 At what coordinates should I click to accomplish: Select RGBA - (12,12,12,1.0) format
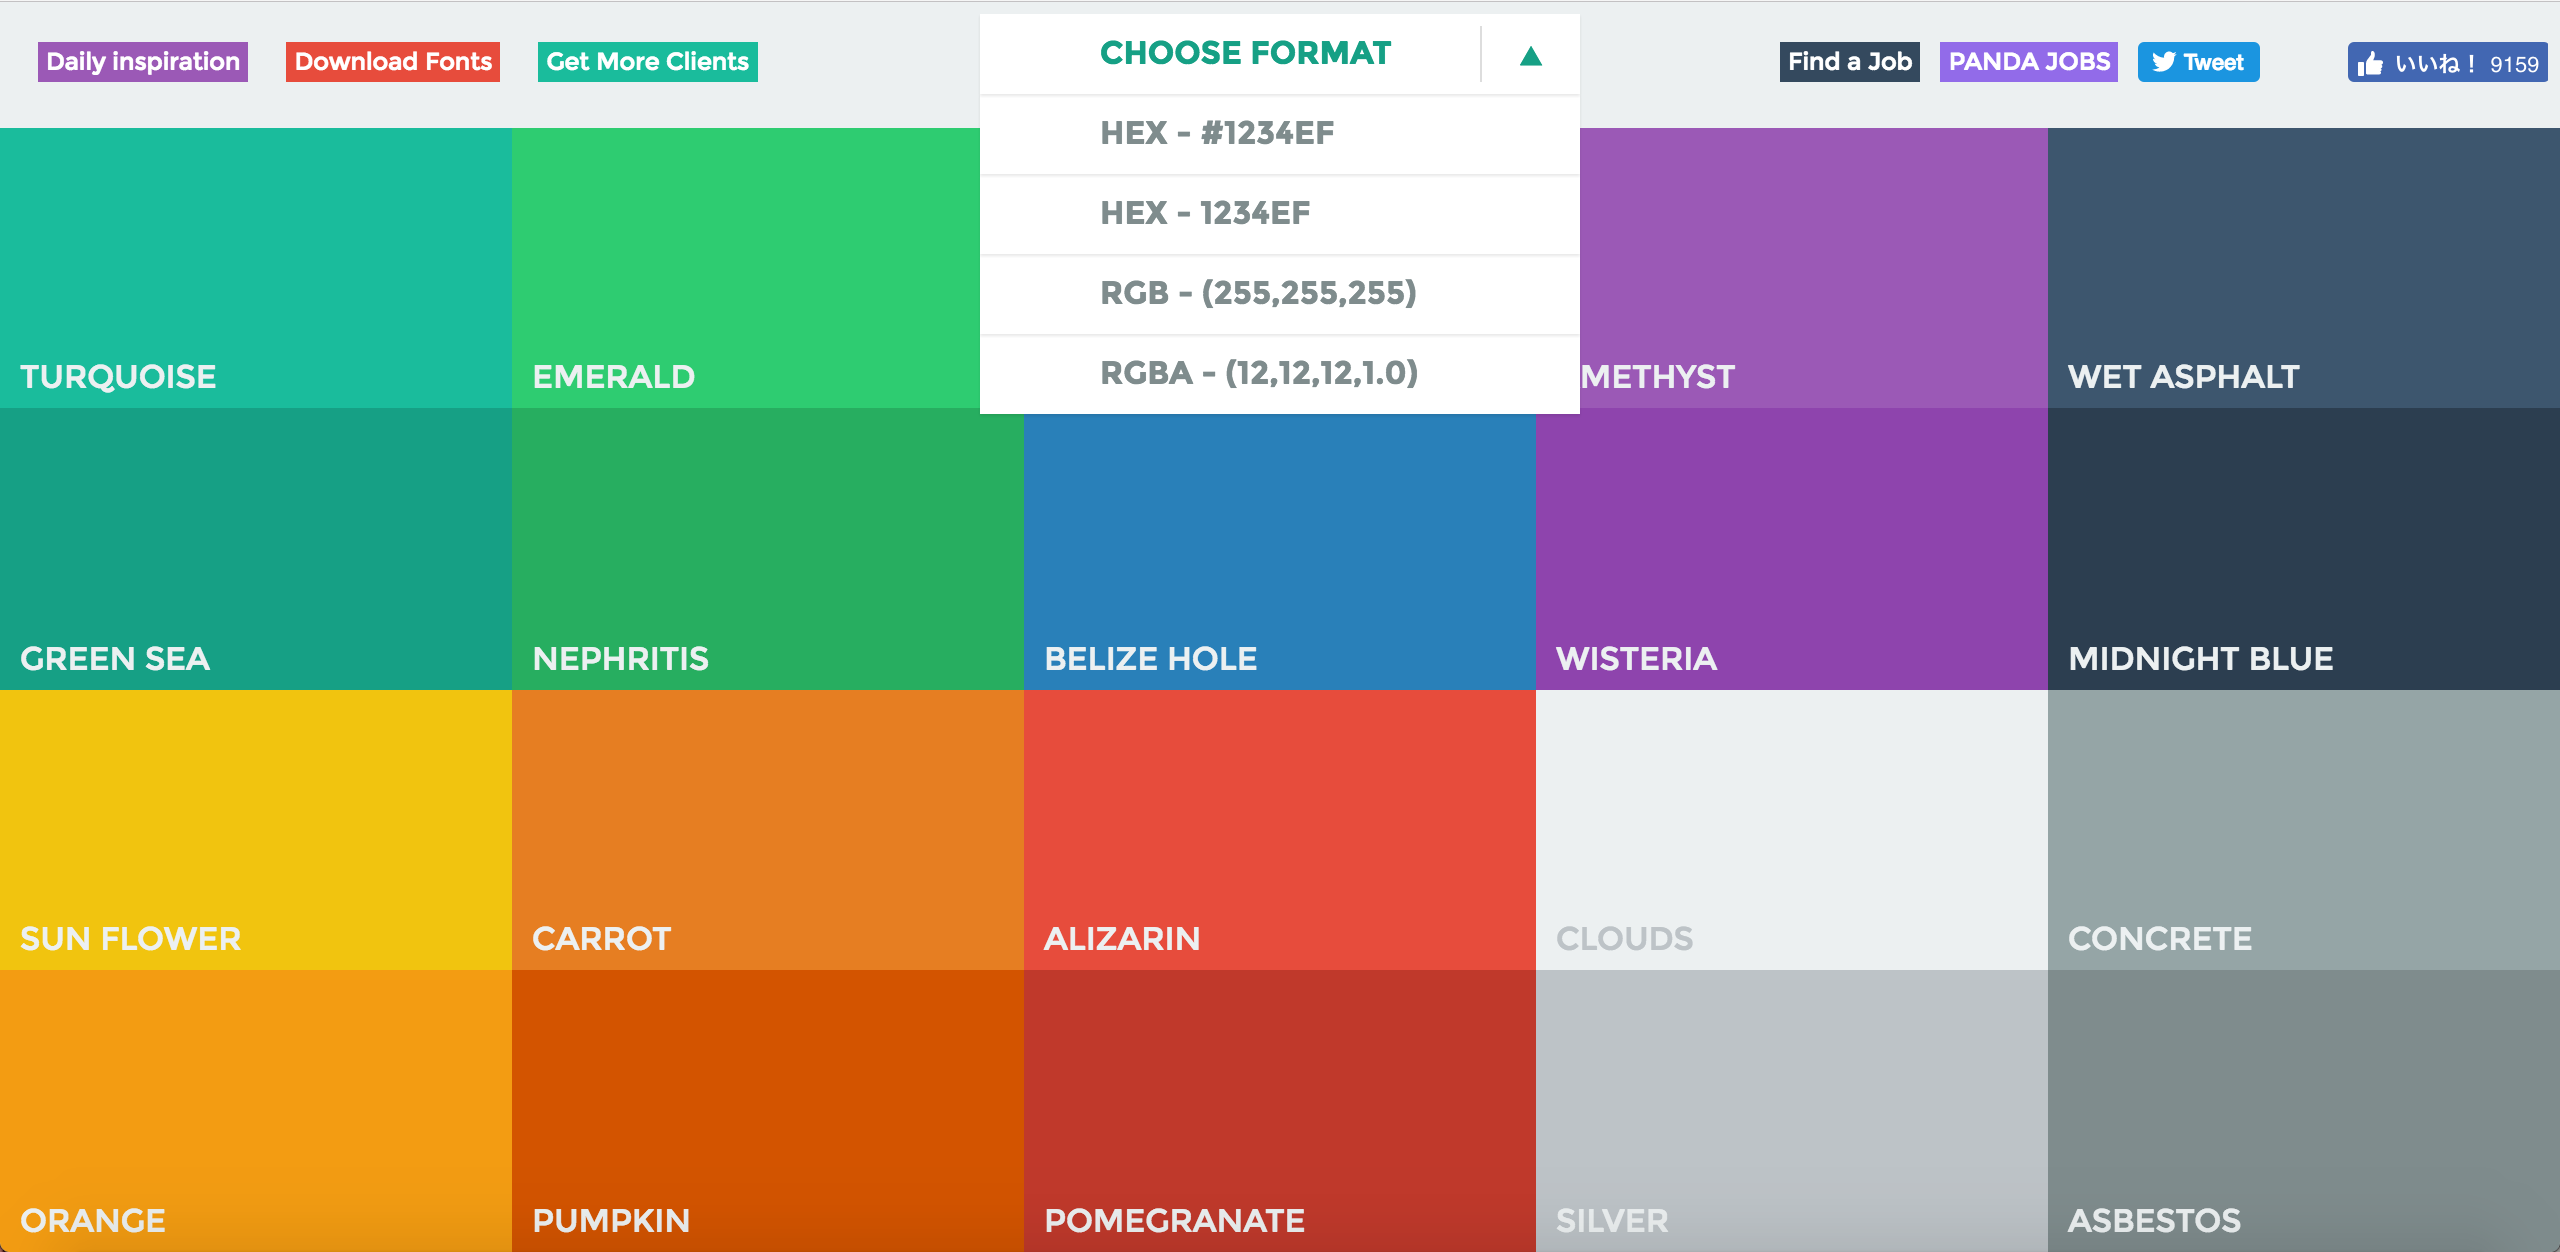tap(1258, 372)
